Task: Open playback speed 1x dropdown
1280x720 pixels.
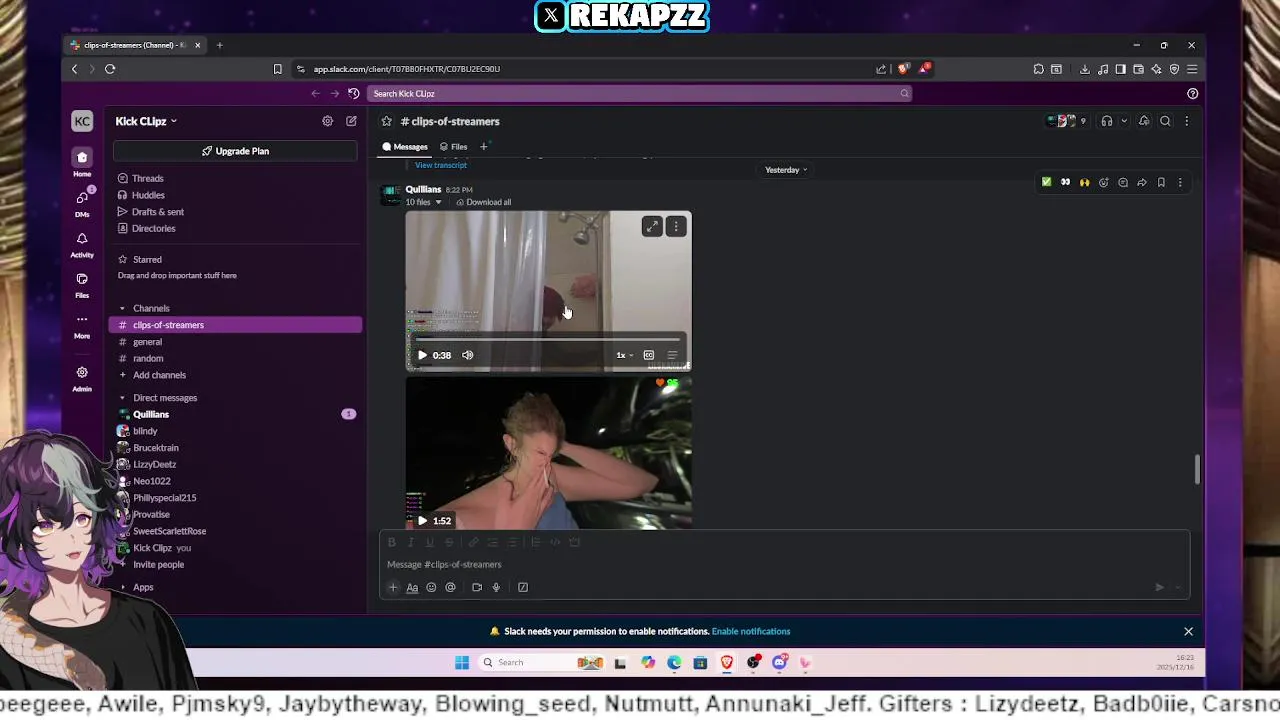Action: point(624,355)
